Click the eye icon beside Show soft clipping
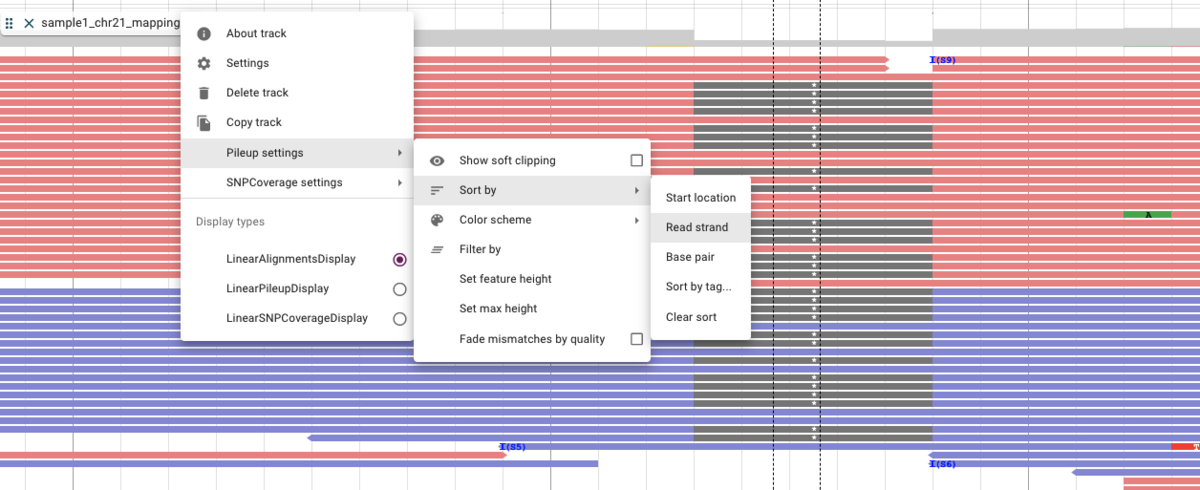1200x490 pixels. pyautogui.click(x=437, y=160)
